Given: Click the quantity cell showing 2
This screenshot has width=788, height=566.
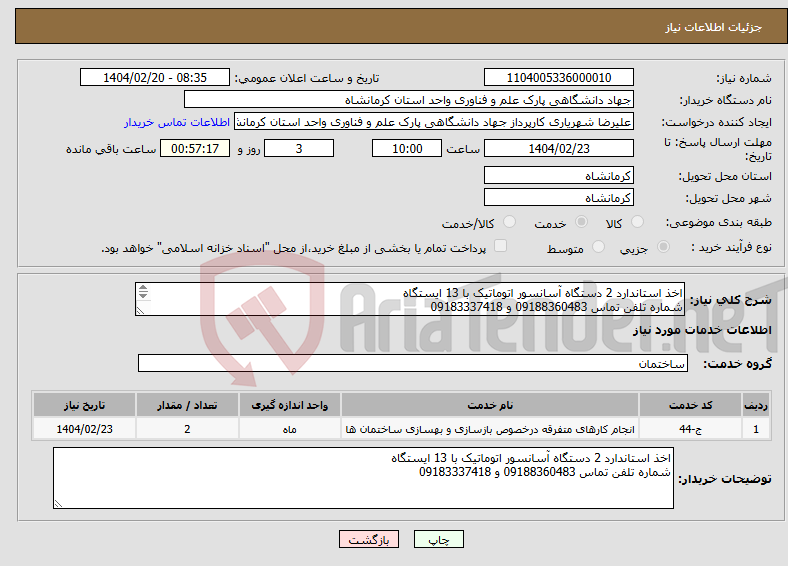Looking at the screenshot, I should (x=187, y=429).
